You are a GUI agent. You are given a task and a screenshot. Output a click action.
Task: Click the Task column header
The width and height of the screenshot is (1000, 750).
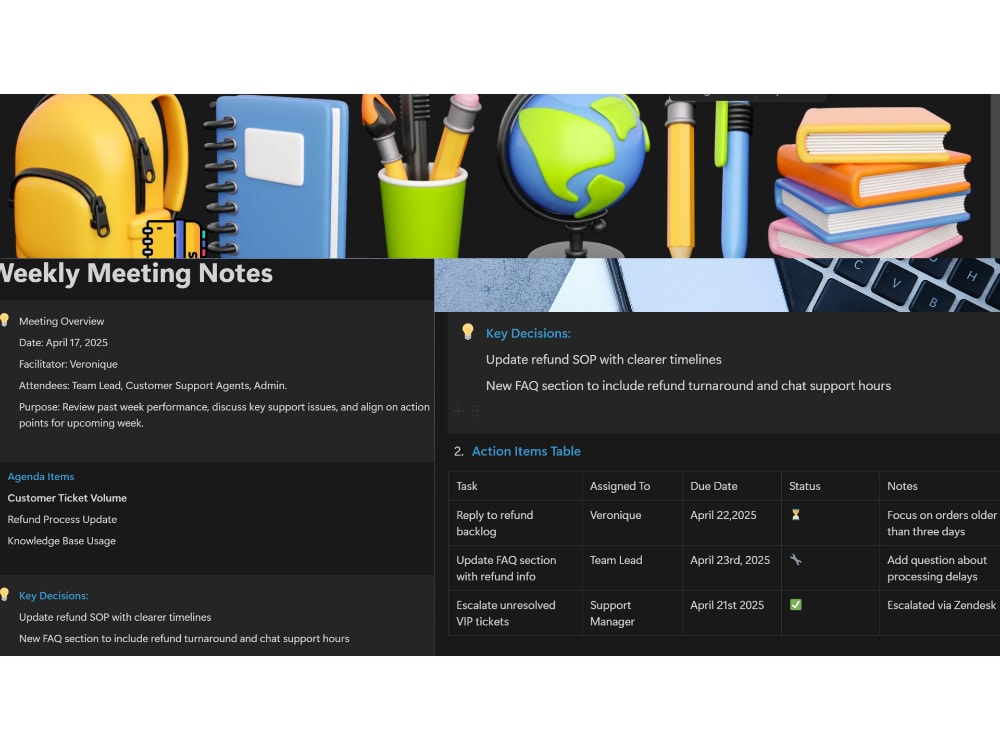pyautogui.click(x=515, y=486)
